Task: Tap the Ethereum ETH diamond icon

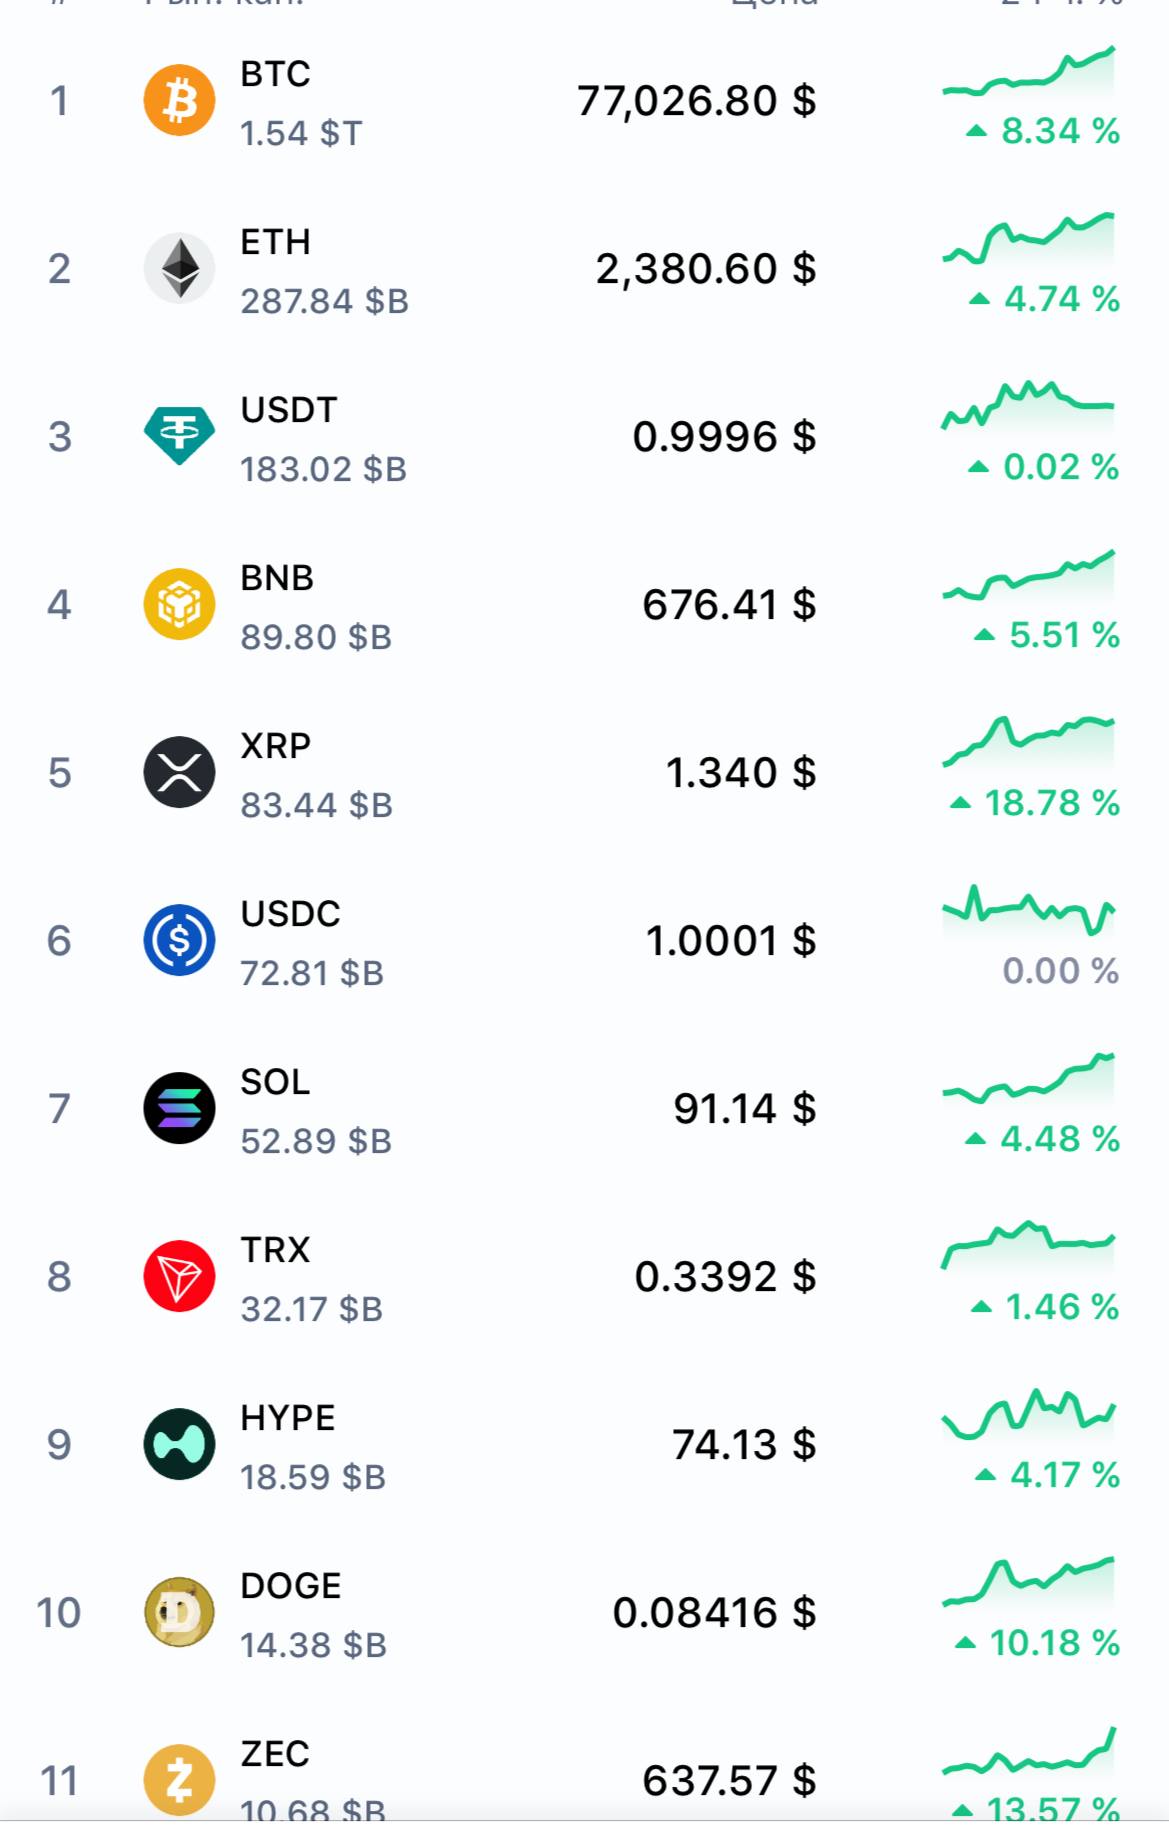Action: coord(179,268)
